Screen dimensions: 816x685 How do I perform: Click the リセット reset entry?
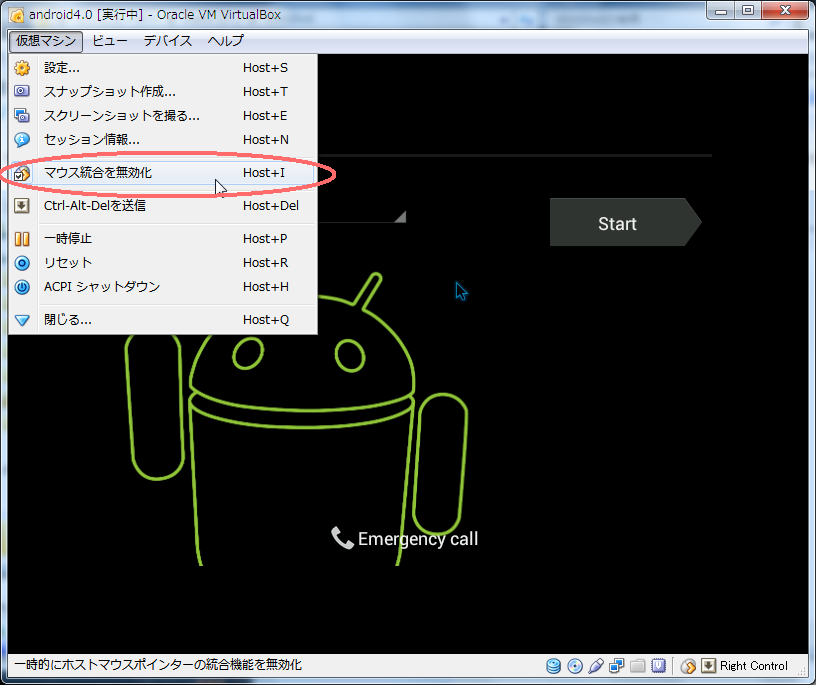(x=162, y=263)
